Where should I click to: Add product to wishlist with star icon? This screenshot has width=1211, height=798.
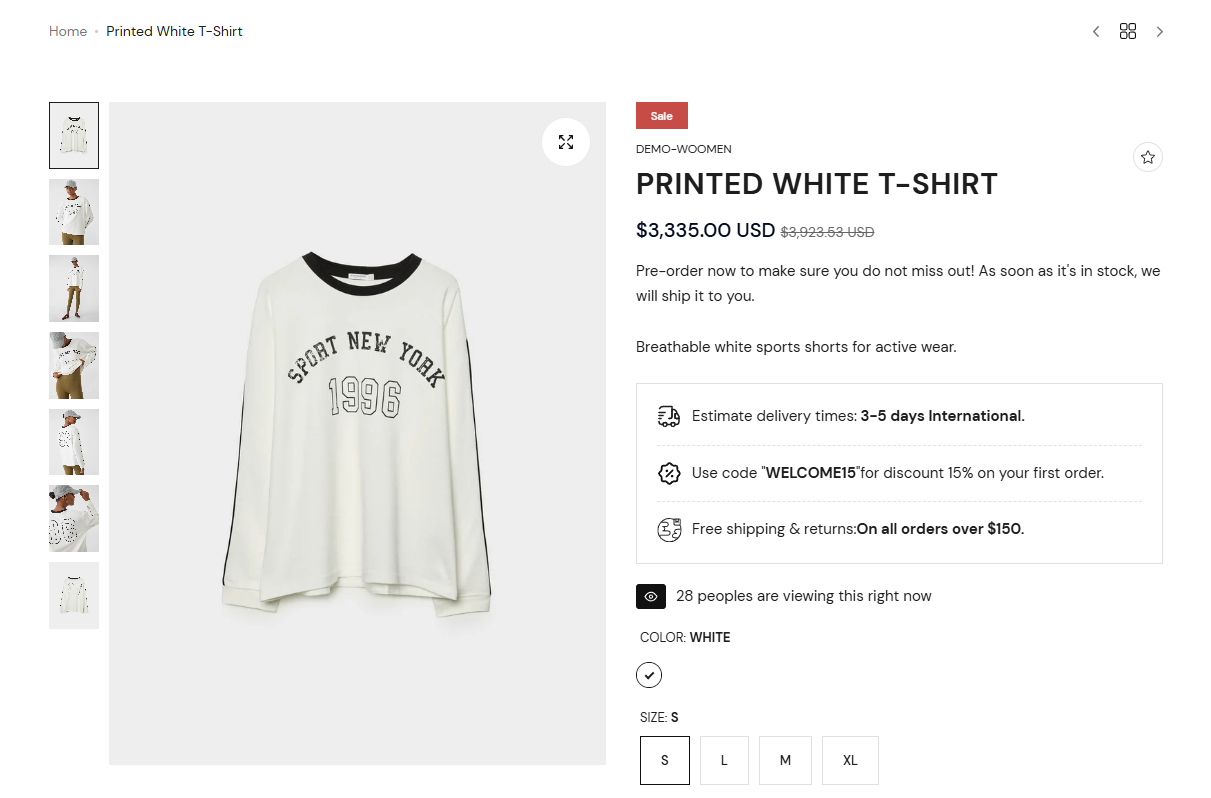[x=1147, y=157]
